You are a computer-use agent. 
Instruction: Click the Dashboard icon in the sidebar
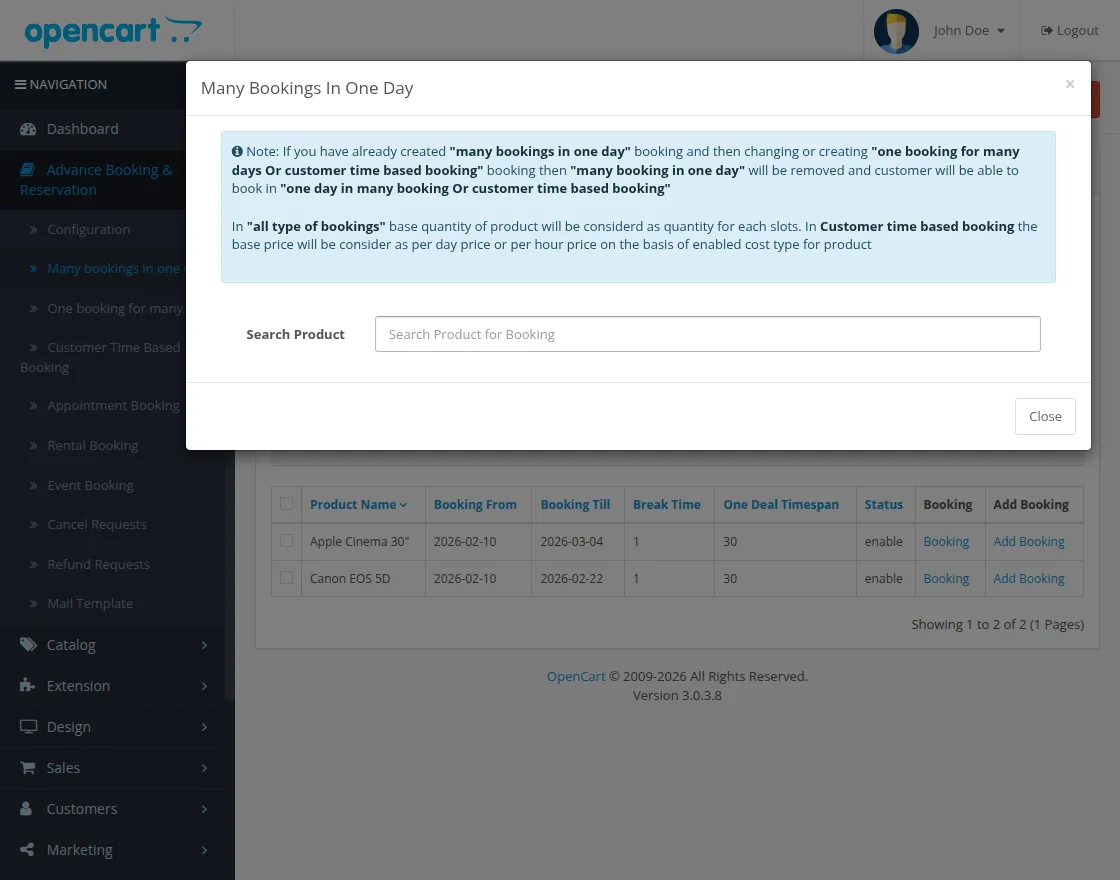[x=28, y=128]
